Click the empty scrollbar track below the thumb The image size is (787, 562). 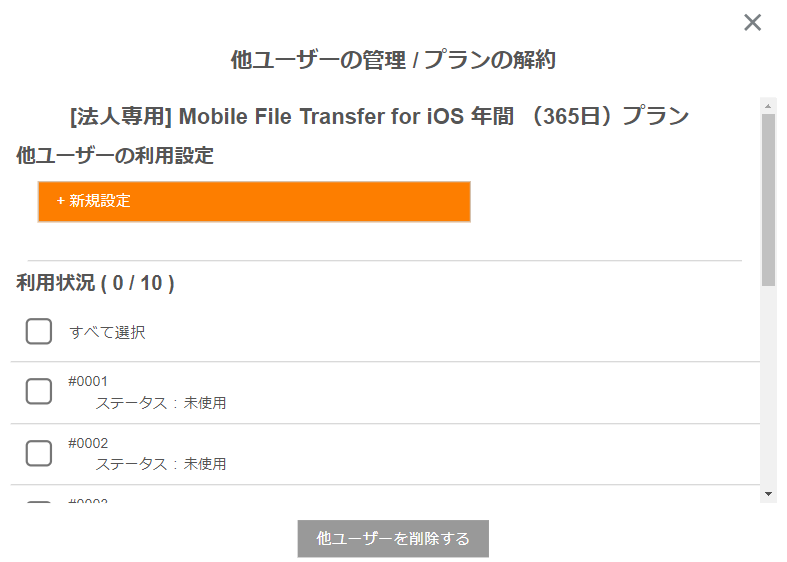click(x=768, y=386)
